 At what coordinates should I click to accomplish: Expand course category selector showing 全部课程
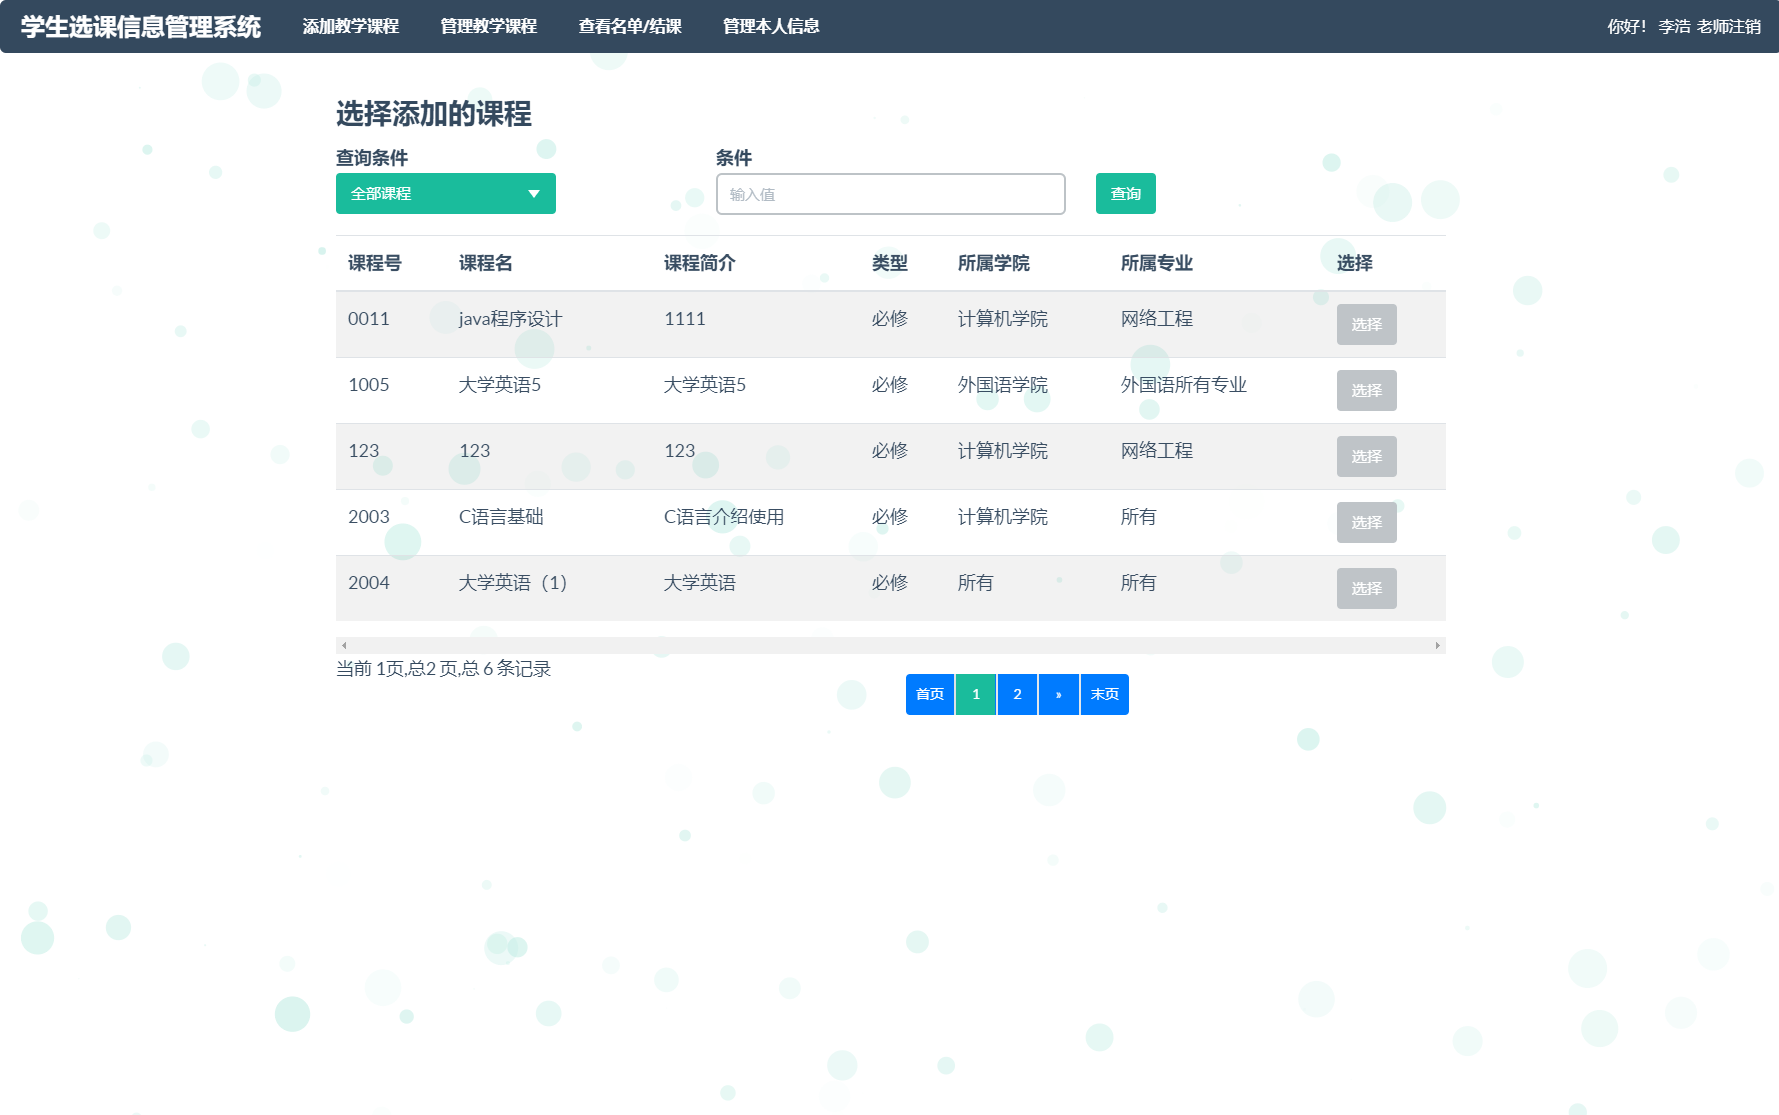(x=445, y=193)
